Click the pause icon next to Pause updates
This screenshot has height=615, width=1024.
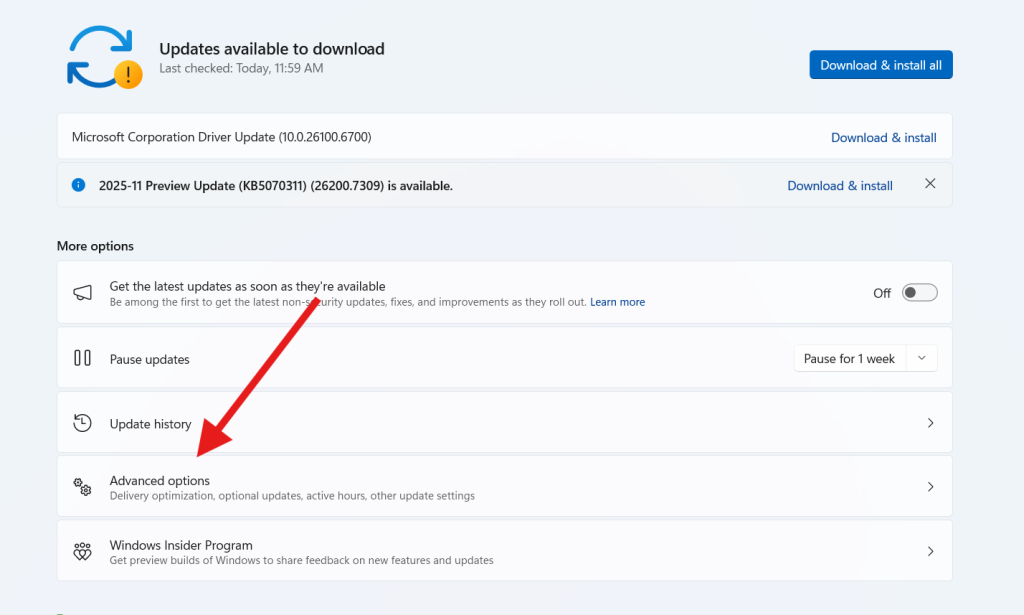click(x=83, y=358)
